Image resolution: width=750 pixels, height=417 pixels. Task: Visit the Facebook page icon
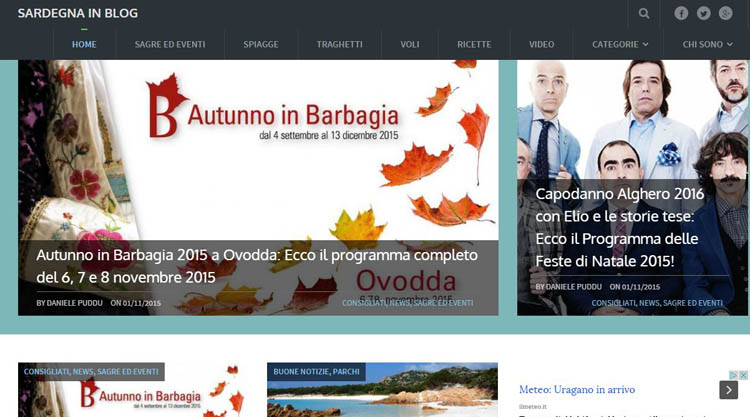pos(681,13)
